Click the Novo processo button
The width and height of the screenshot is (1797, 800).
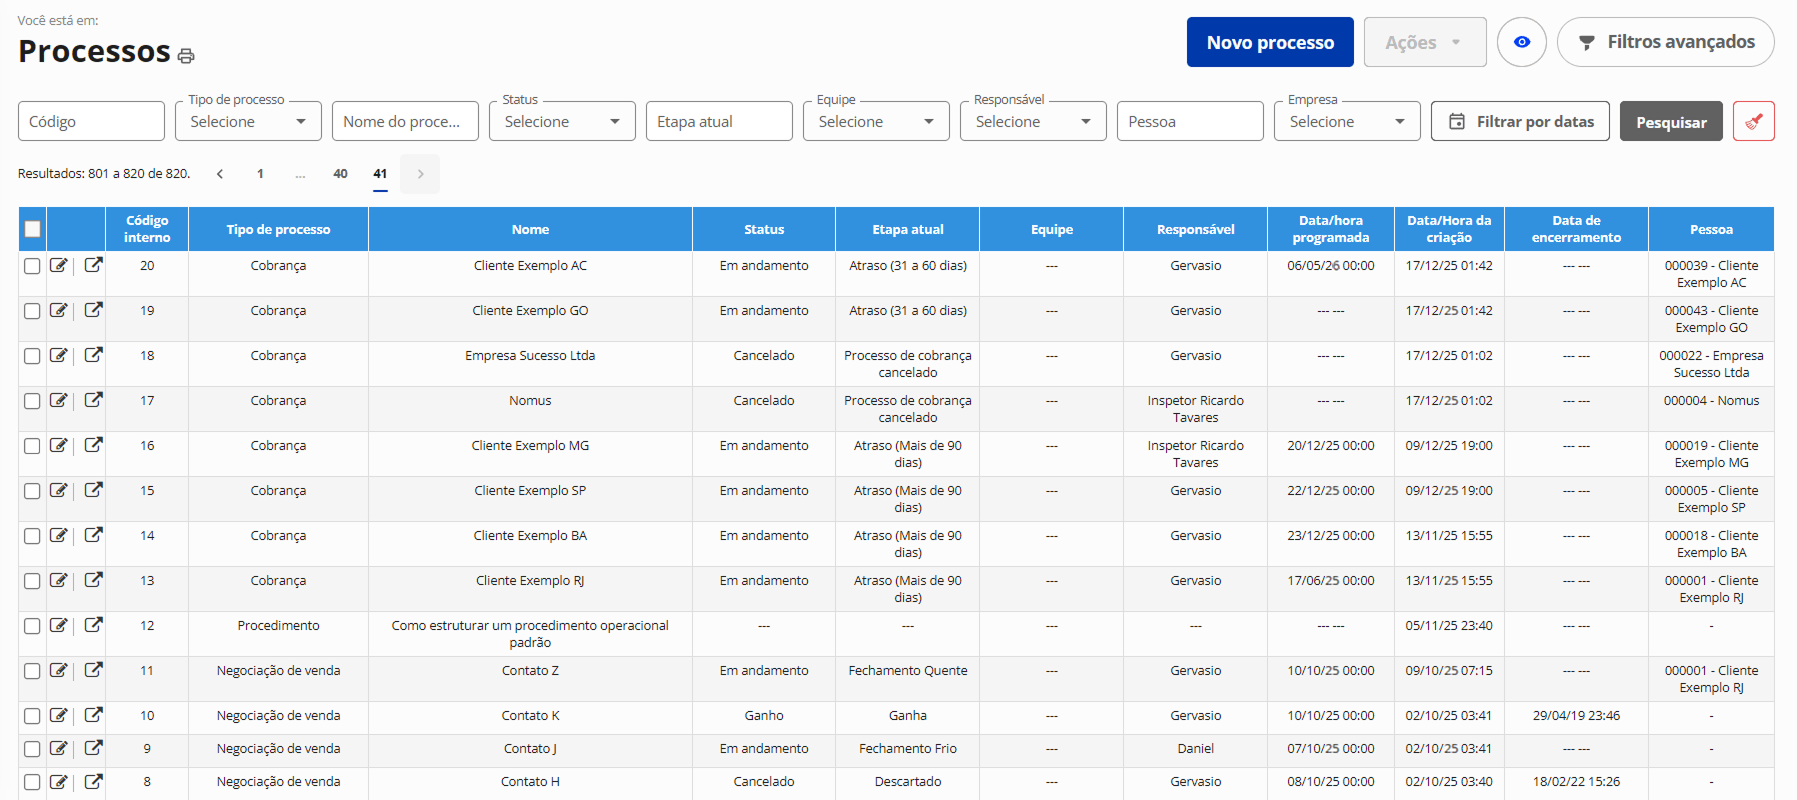(1269, 42)
